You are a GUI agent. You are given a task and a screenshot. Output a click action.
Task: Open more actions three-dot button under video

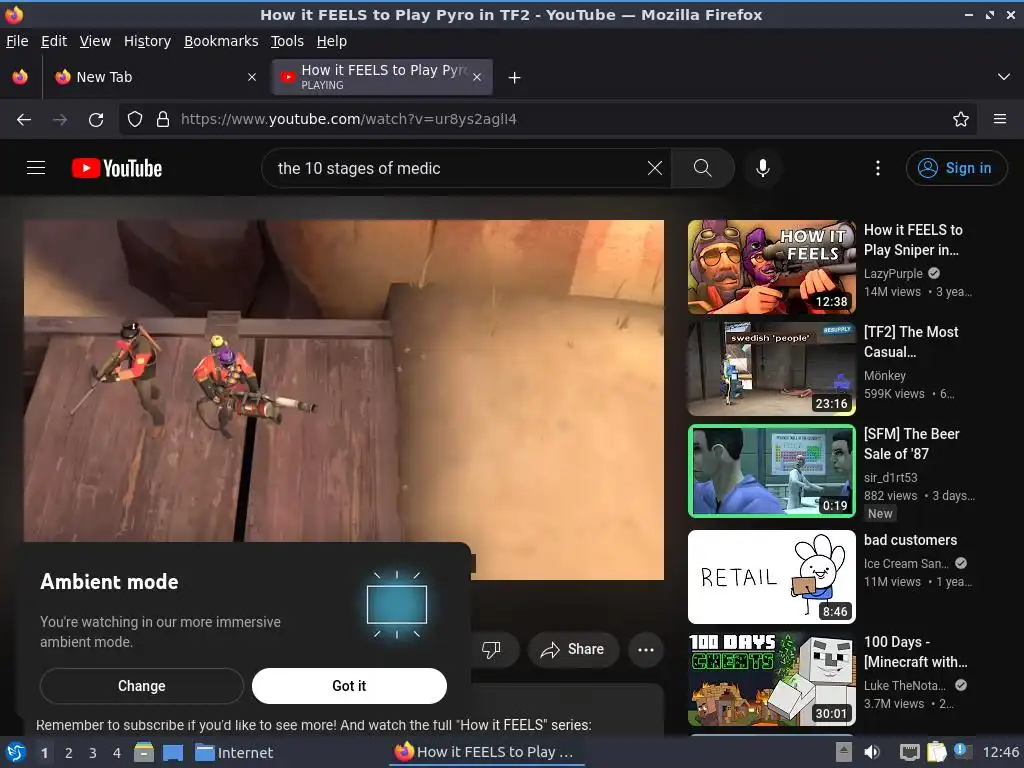646,649
